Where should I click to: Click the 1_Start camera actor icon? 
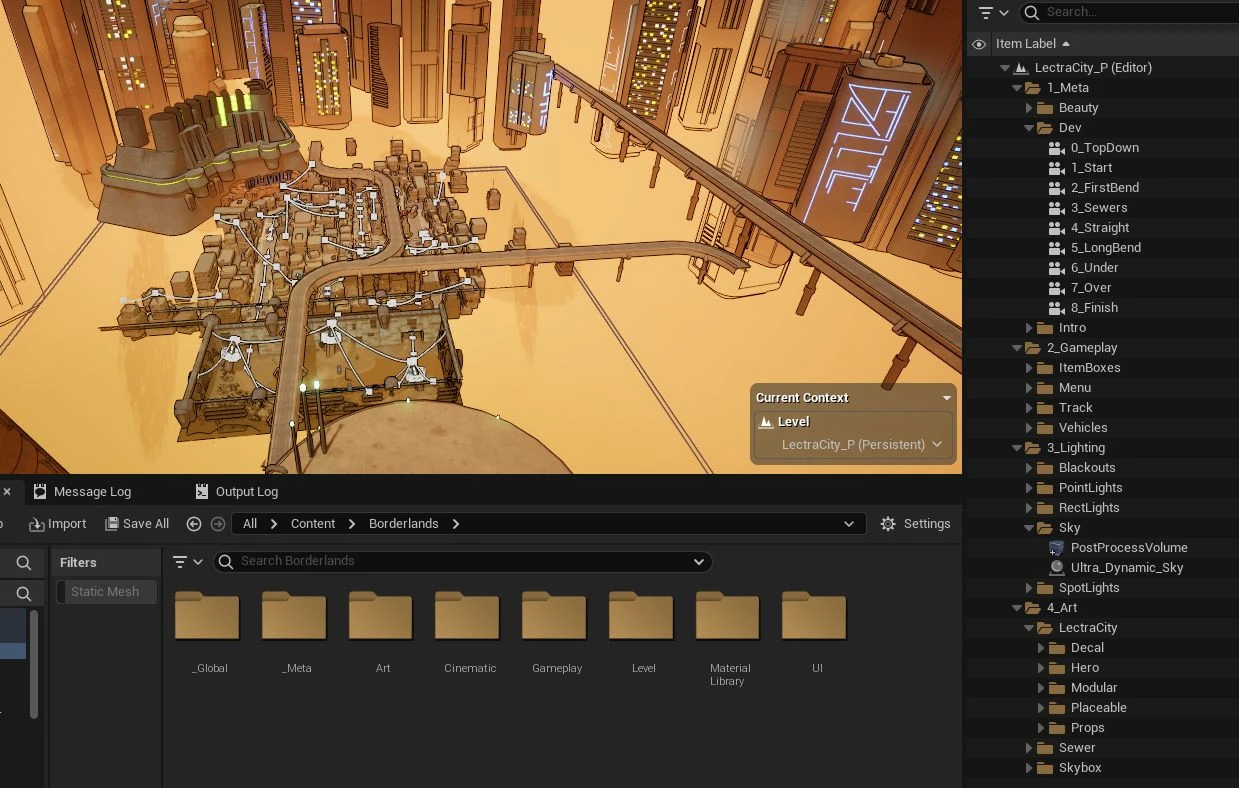1056,168
